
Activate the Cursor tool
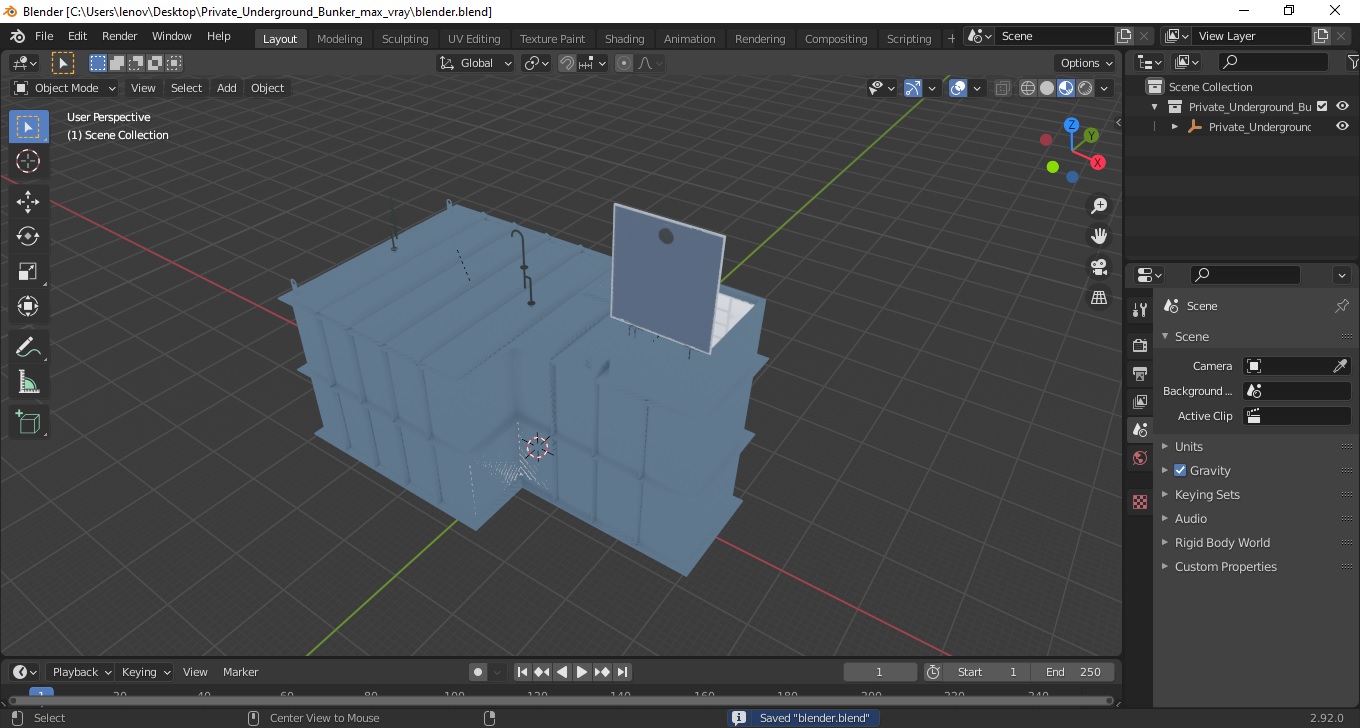[x=28, y=161]
